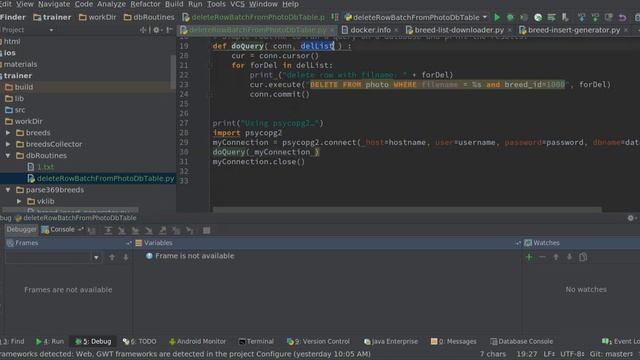Open the Terminal tool window
Viewport: 640px width, 360px height.
[256, 341]
